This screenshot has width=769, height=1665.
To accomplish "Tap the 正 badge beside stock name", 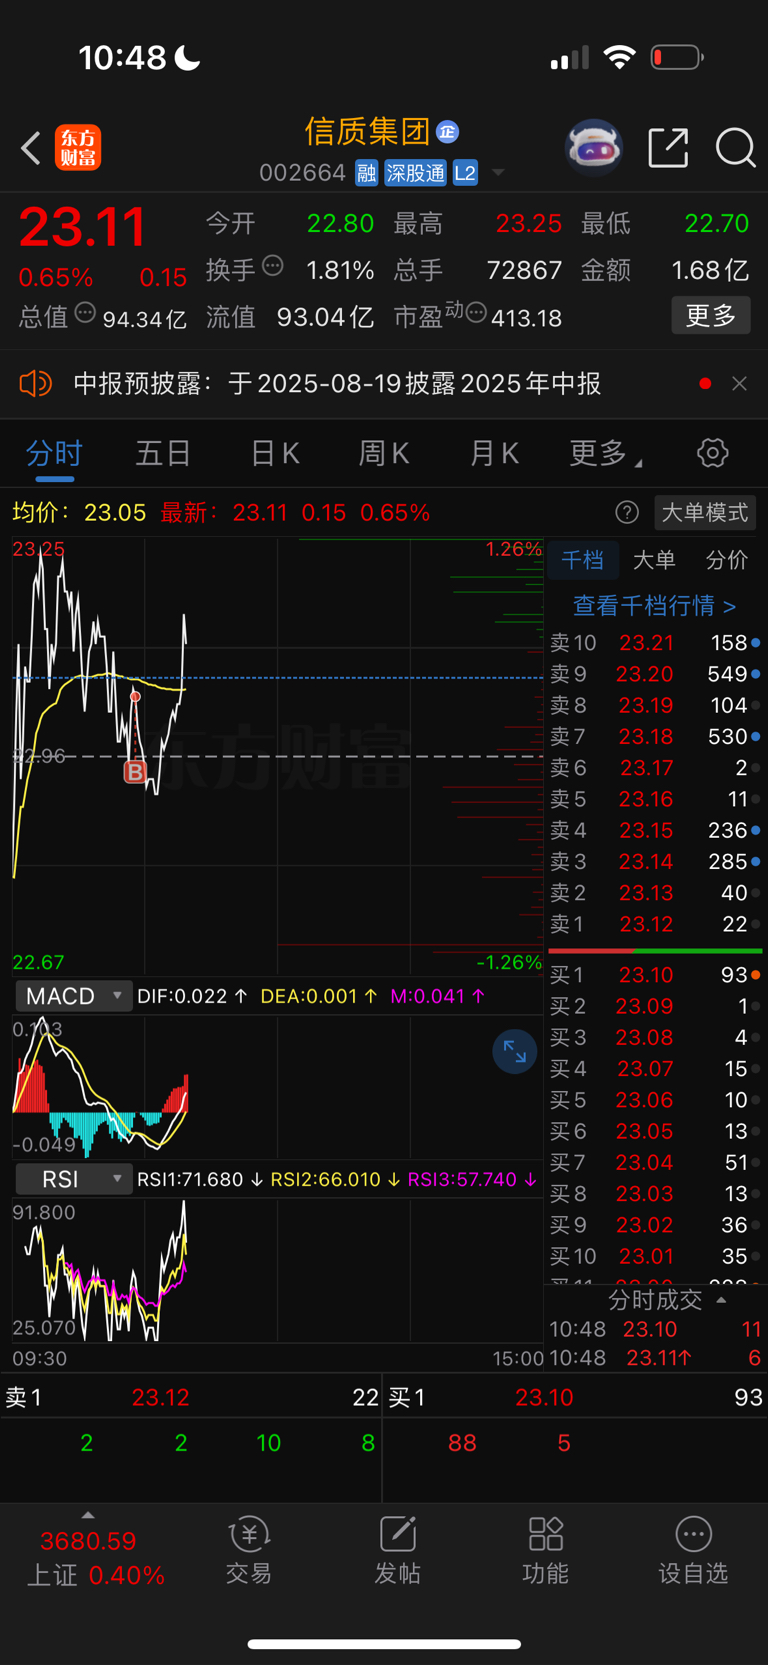I will click(x=447, y=131).
